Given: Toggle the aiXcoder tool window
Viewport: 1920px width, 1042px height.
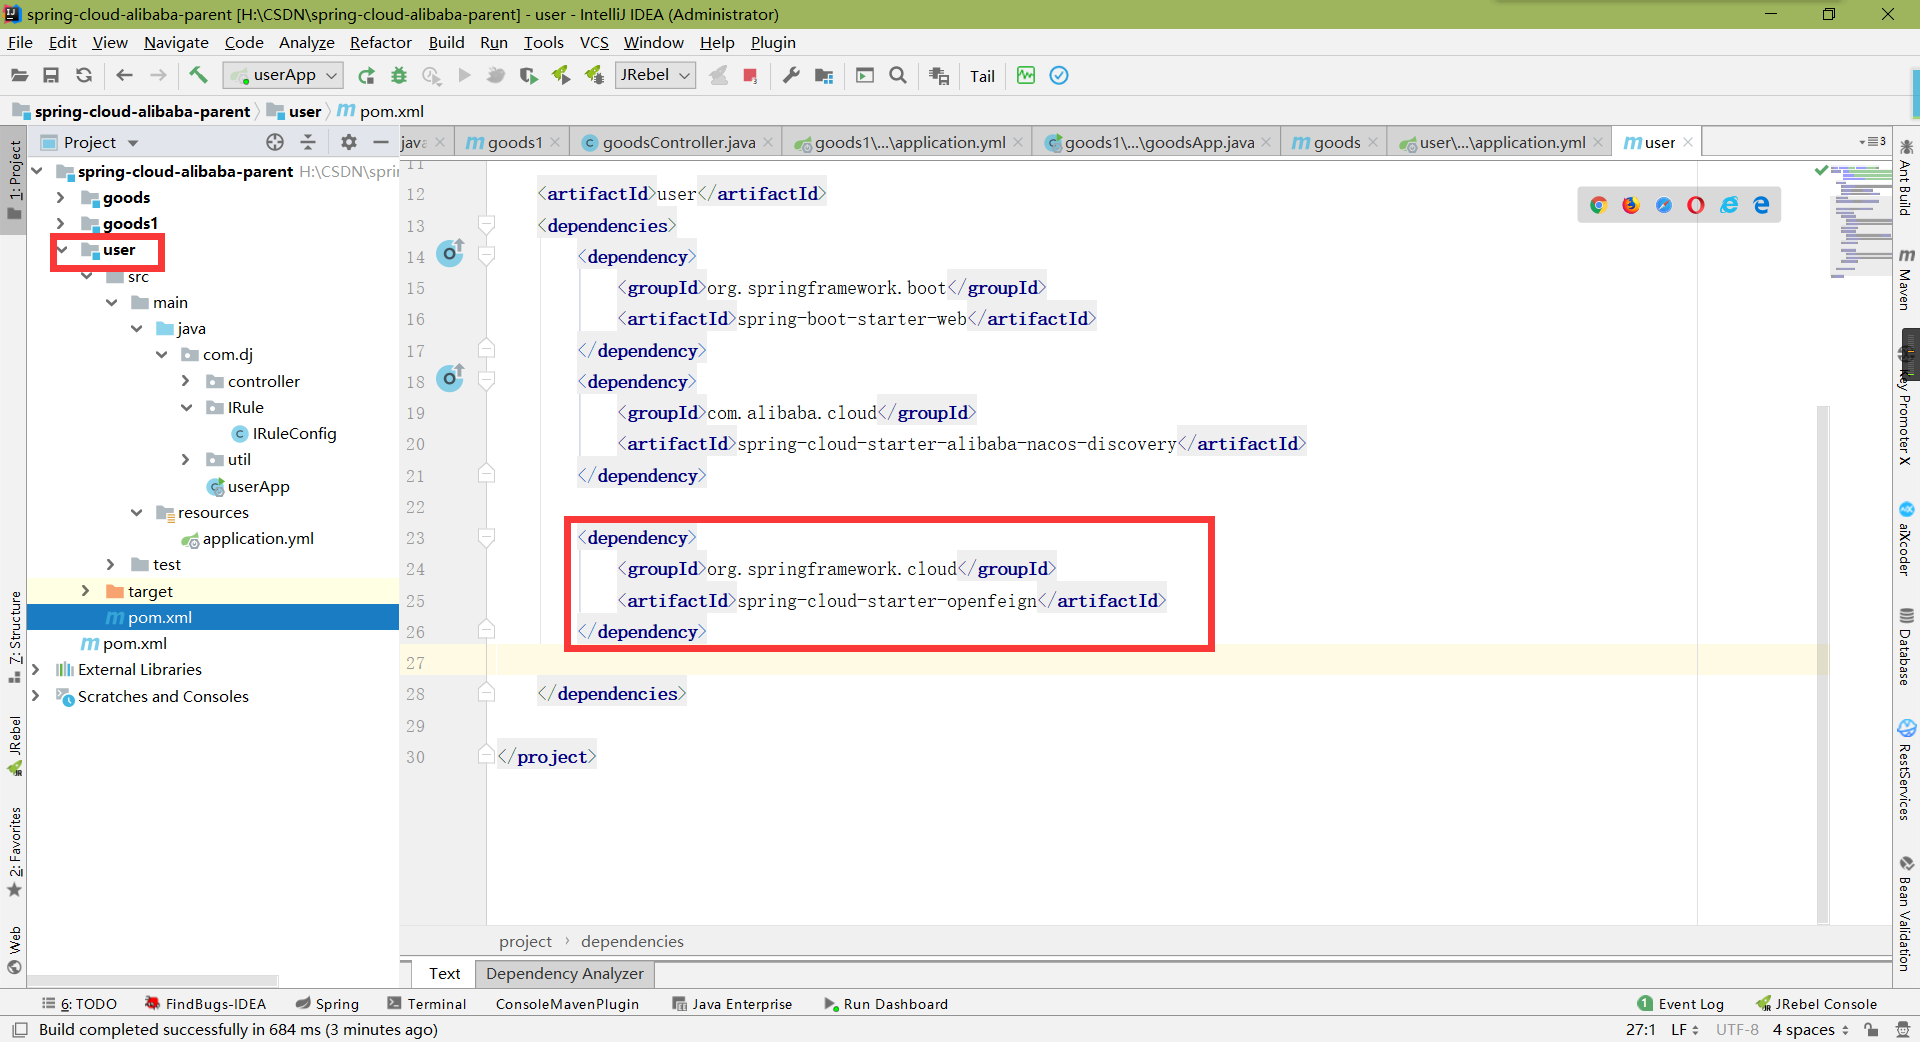Looking at the screenshot, I should click(1906, 538).
